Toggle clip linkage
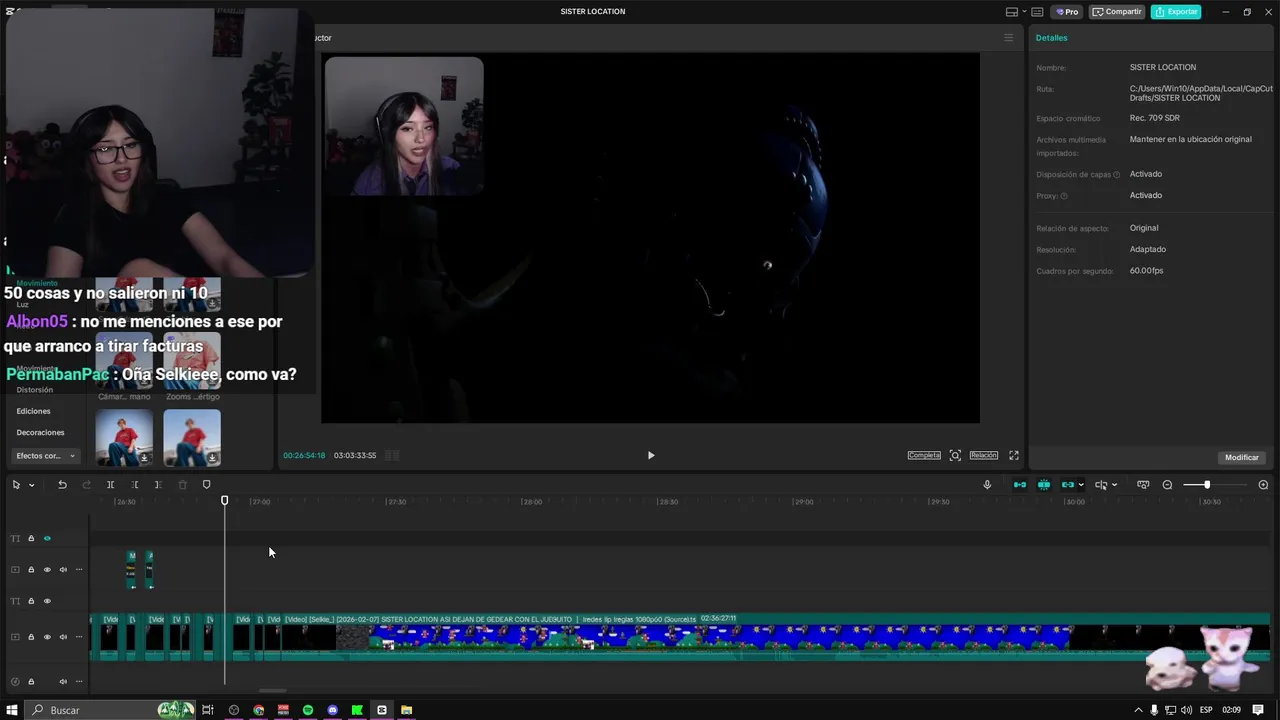1280x720 pixels. click(1067, 485)
